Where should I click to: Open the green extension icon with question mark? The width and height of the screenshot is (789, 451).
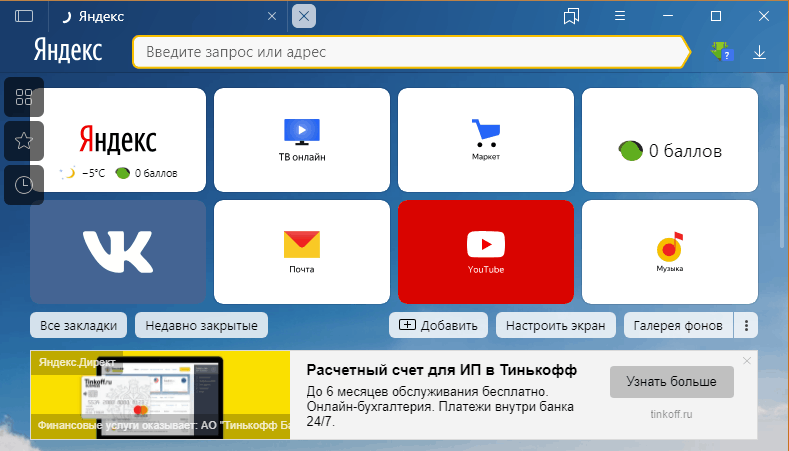pyautogui.click(x=722, y=51)
